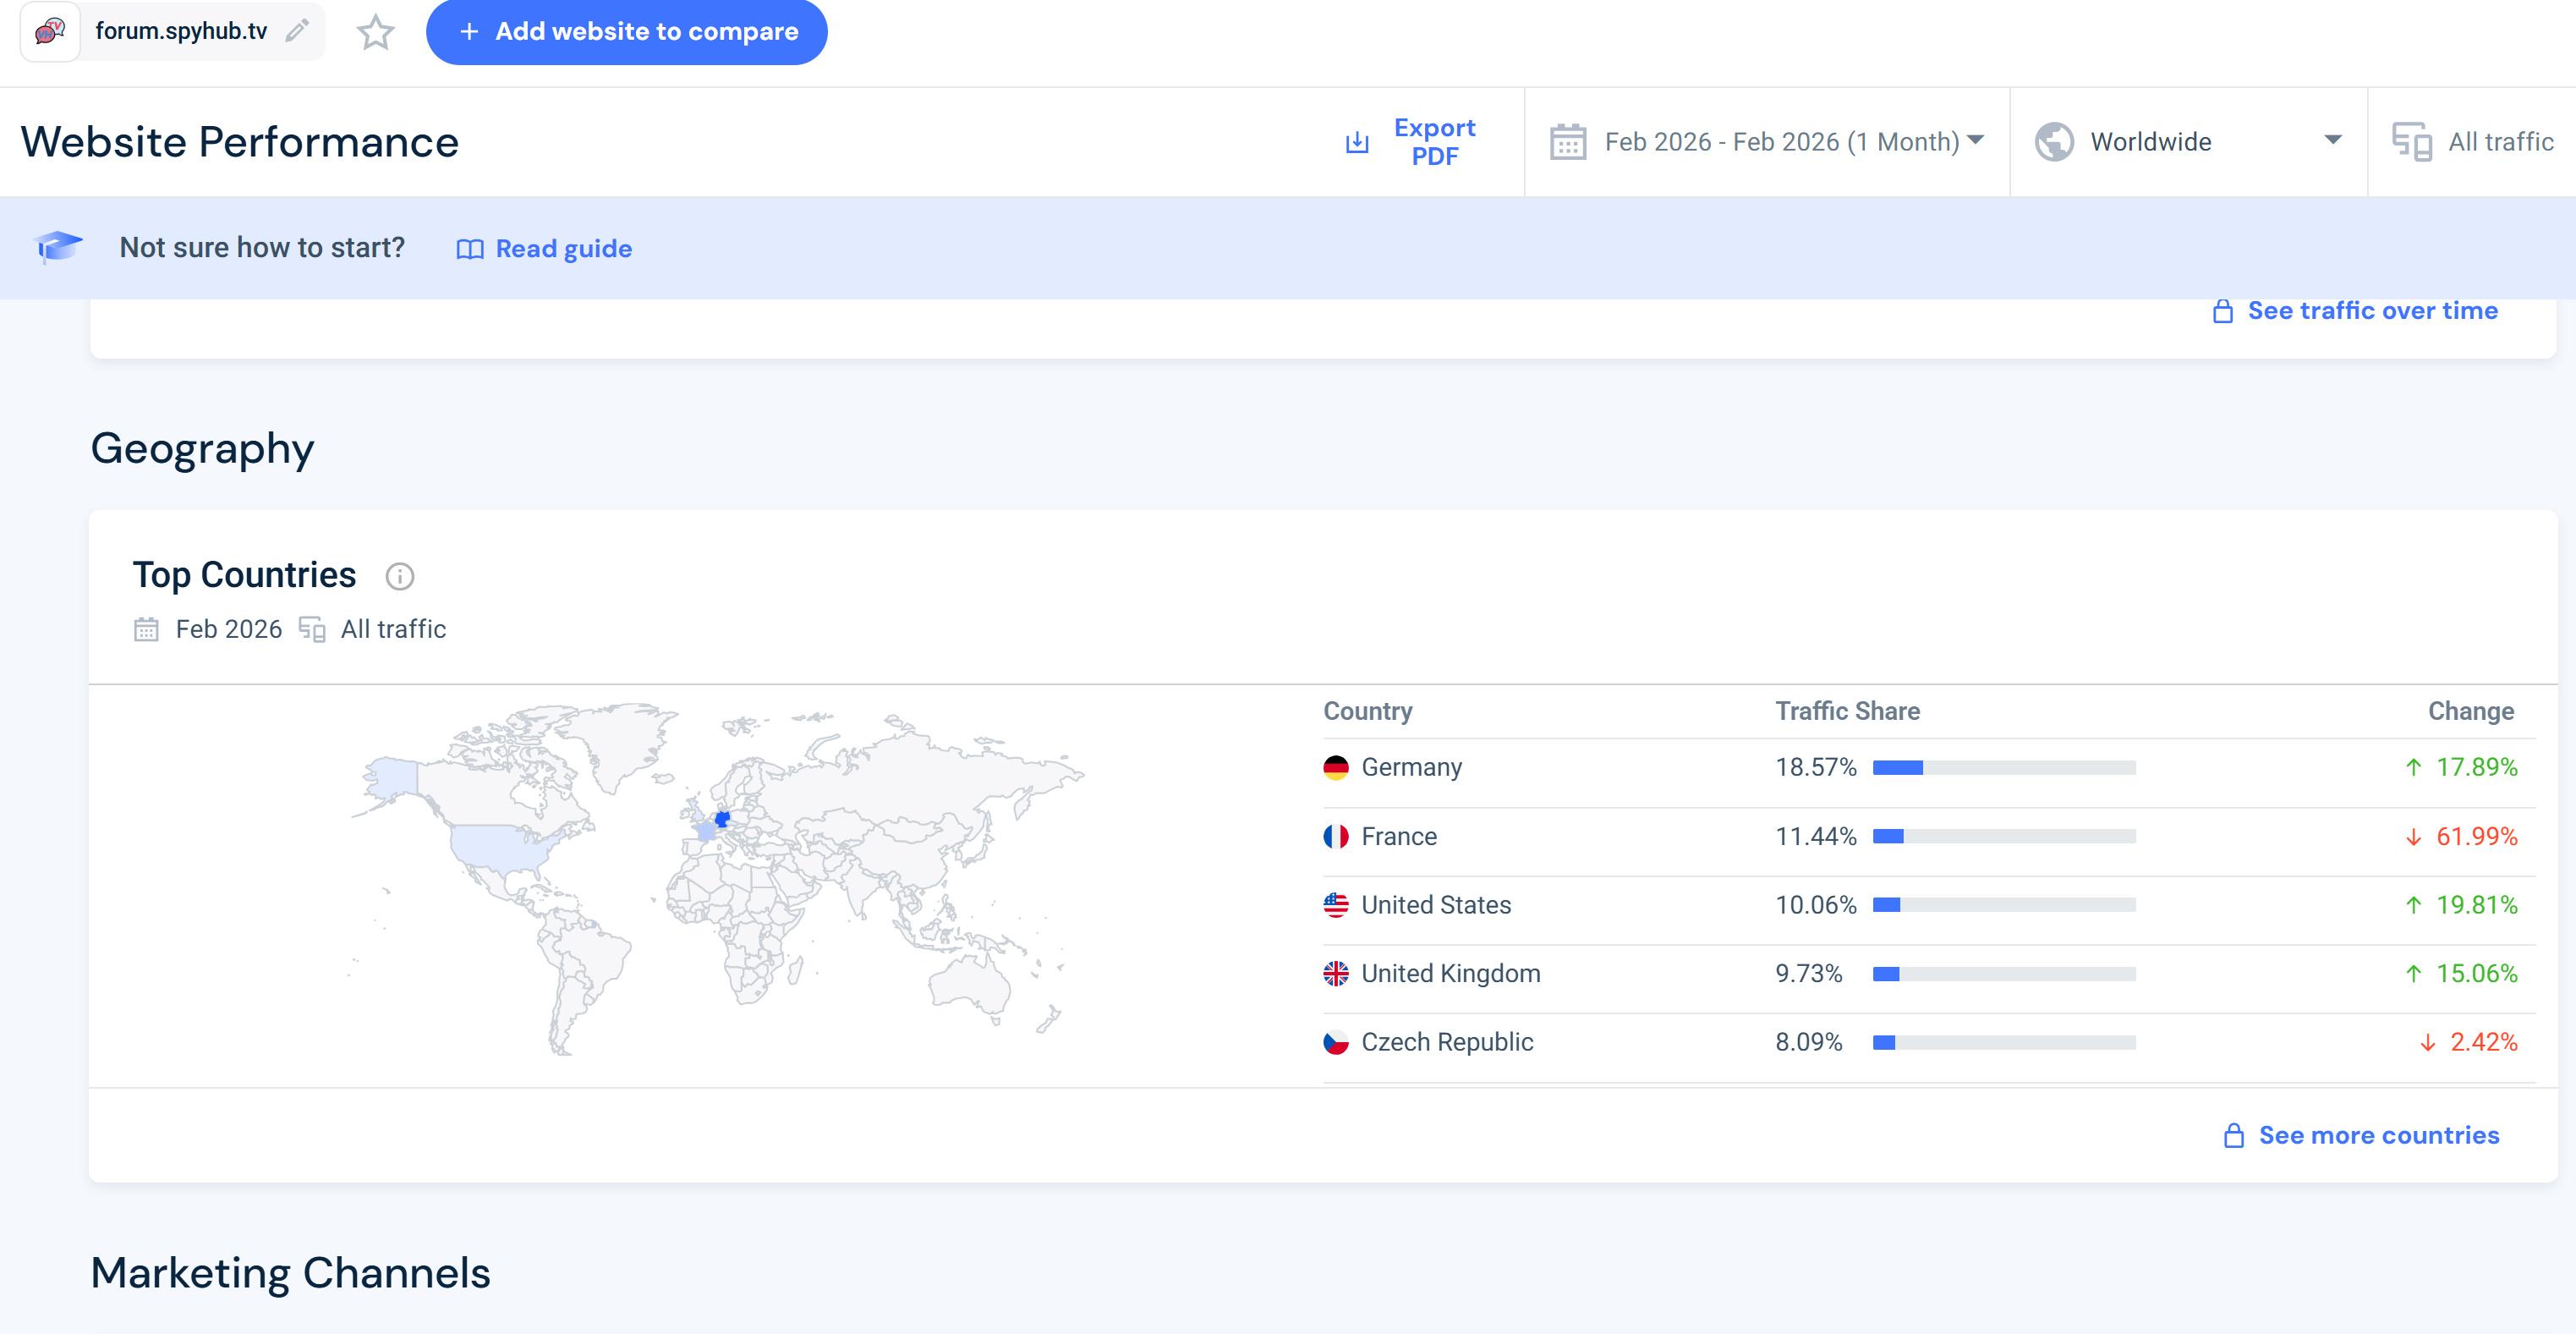This screenshot has width=2576, height=1334.
Task: Click the pencil edit icon beside forum.spyhub.tv
Action: click(296, 31)
